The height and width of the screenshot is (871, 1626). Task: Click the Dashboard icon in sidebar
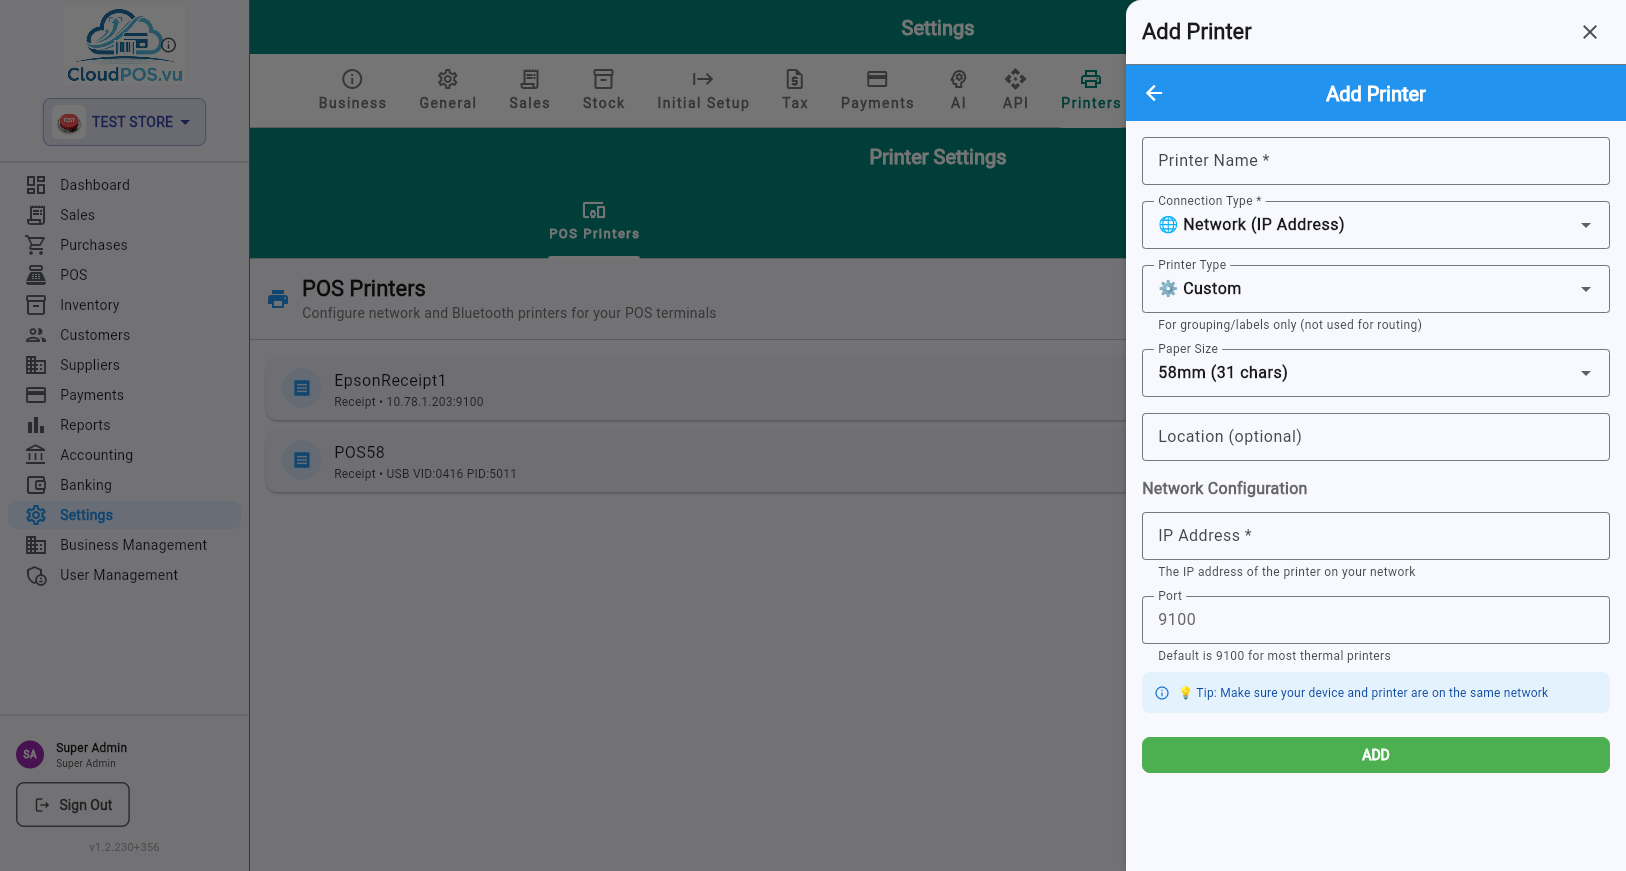coord(36,185)
